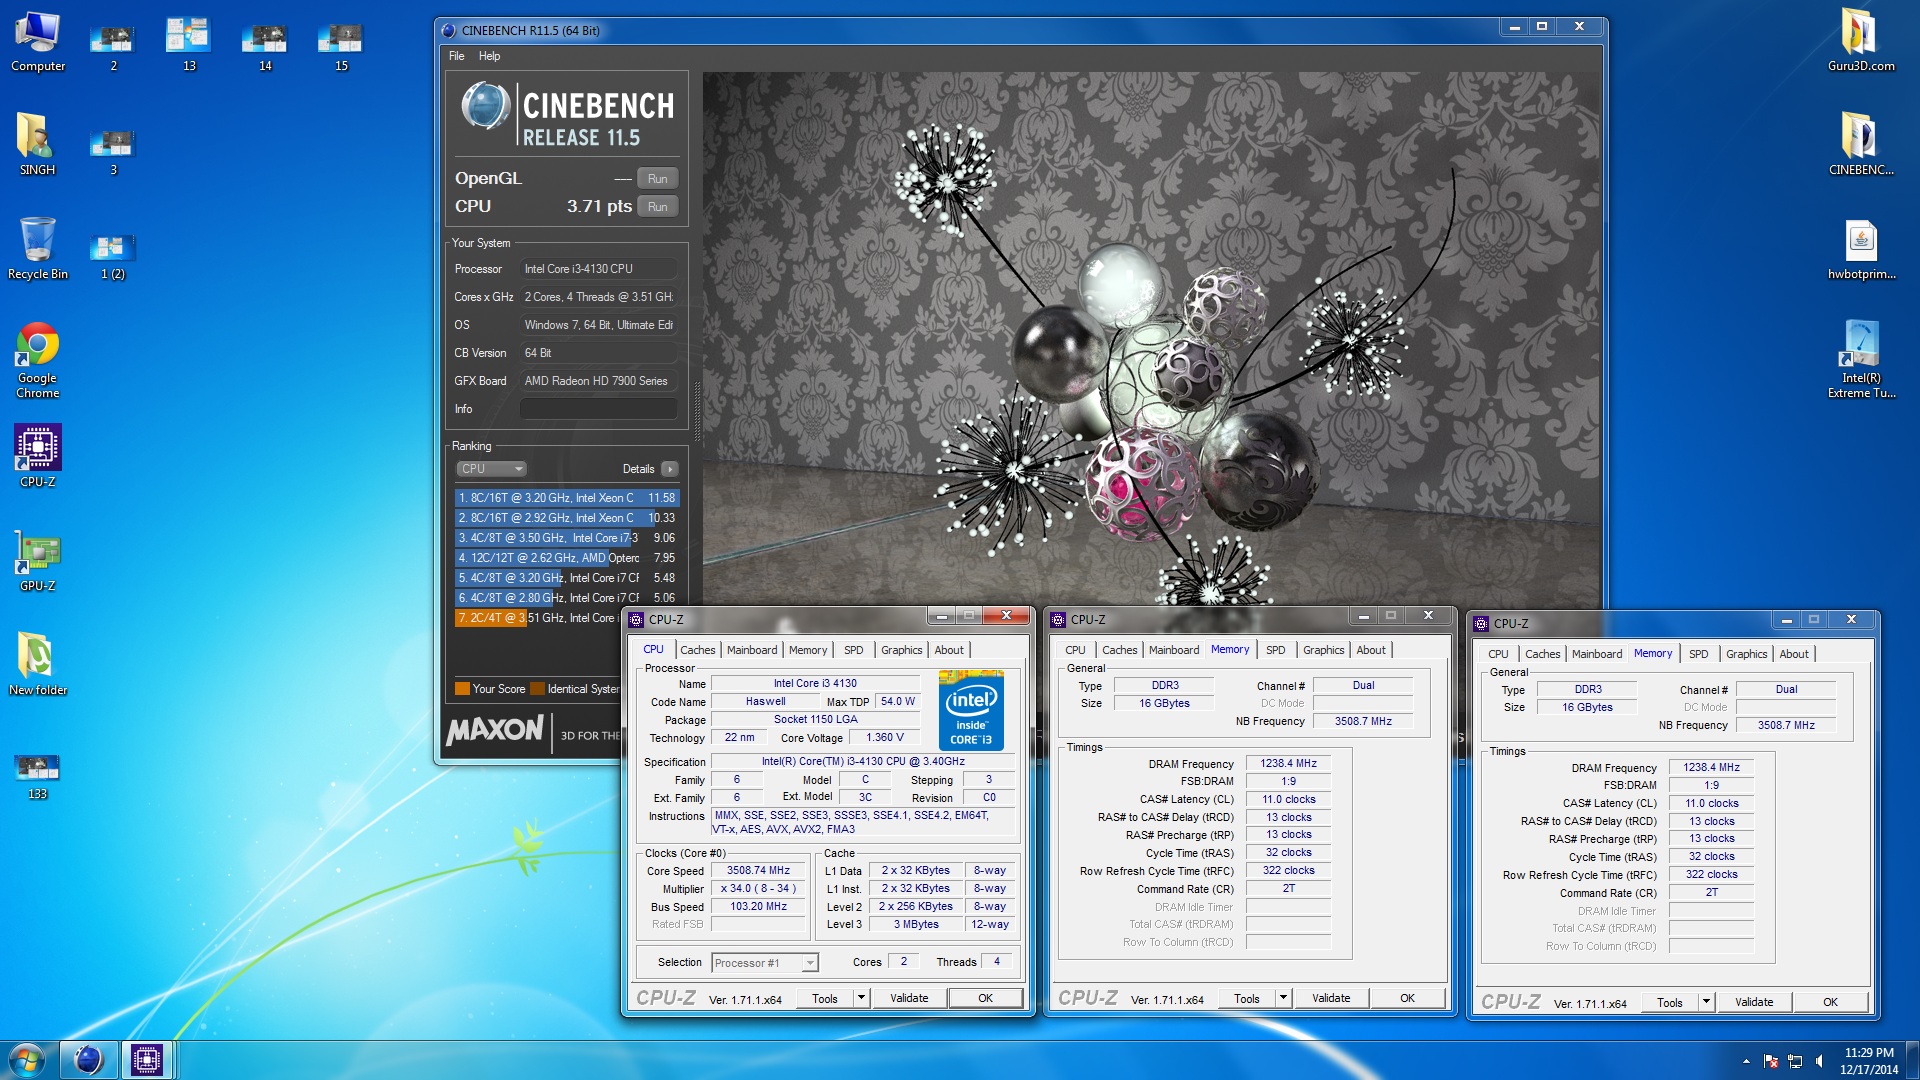Show hidden tray icons arrow
The width and height of the screenshot is (1920, 1080).
coord(1746,1061)
